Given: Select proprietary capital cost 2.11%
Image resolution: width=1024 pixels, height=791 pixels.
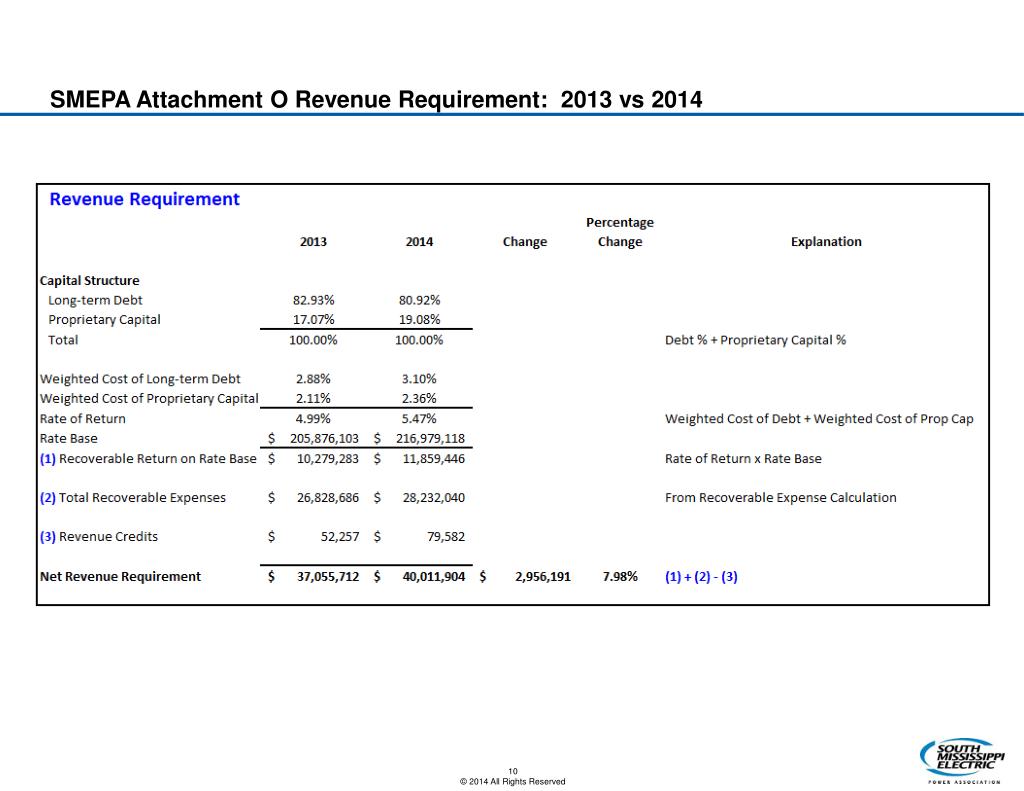Looking at the screenshot, I should click(x=313, y=398).
